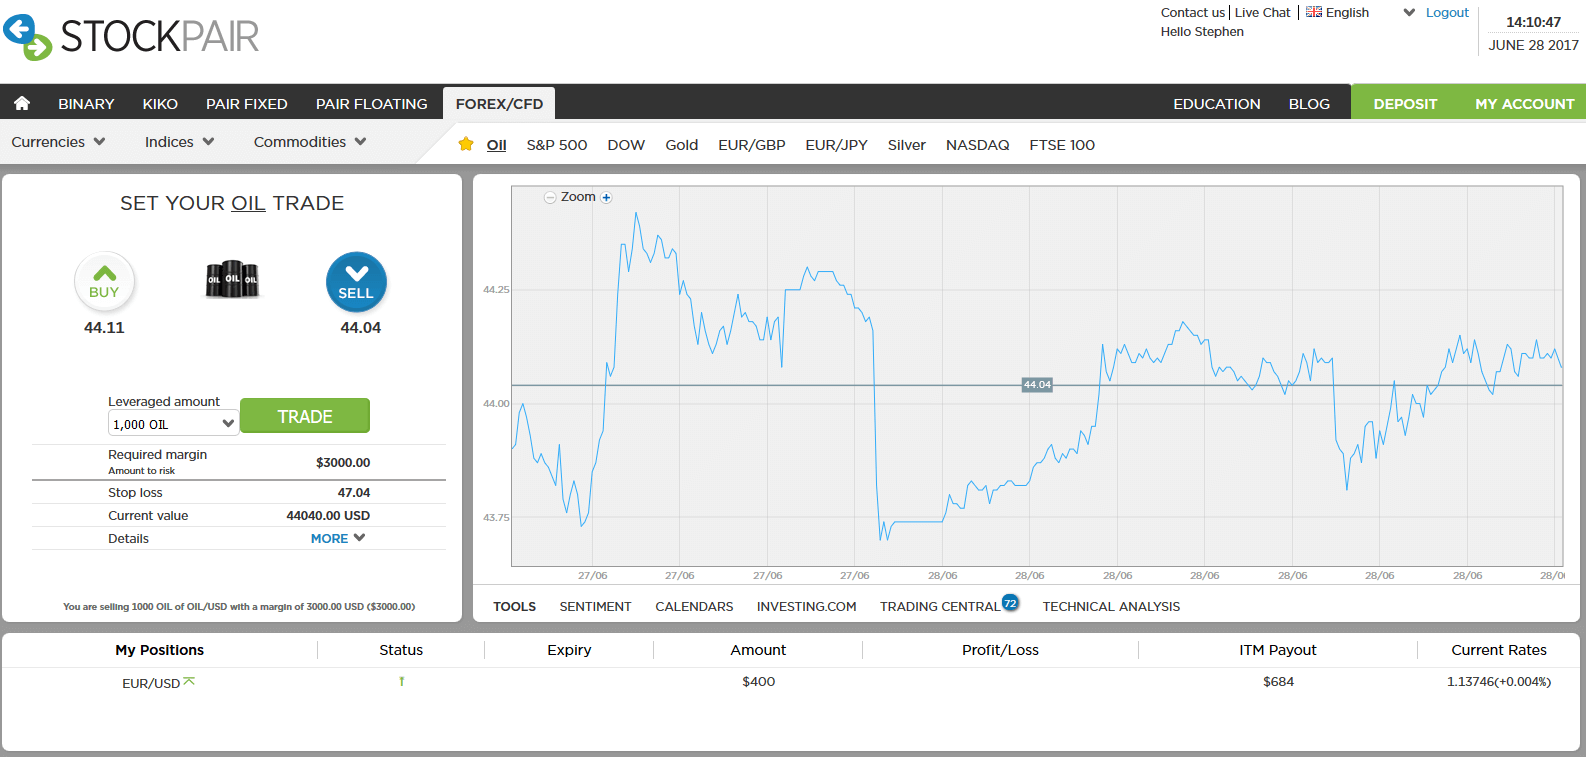This screenshot has height=757, width=1586.
Task: Select the Silver asset
Action: tap(907, 145)
